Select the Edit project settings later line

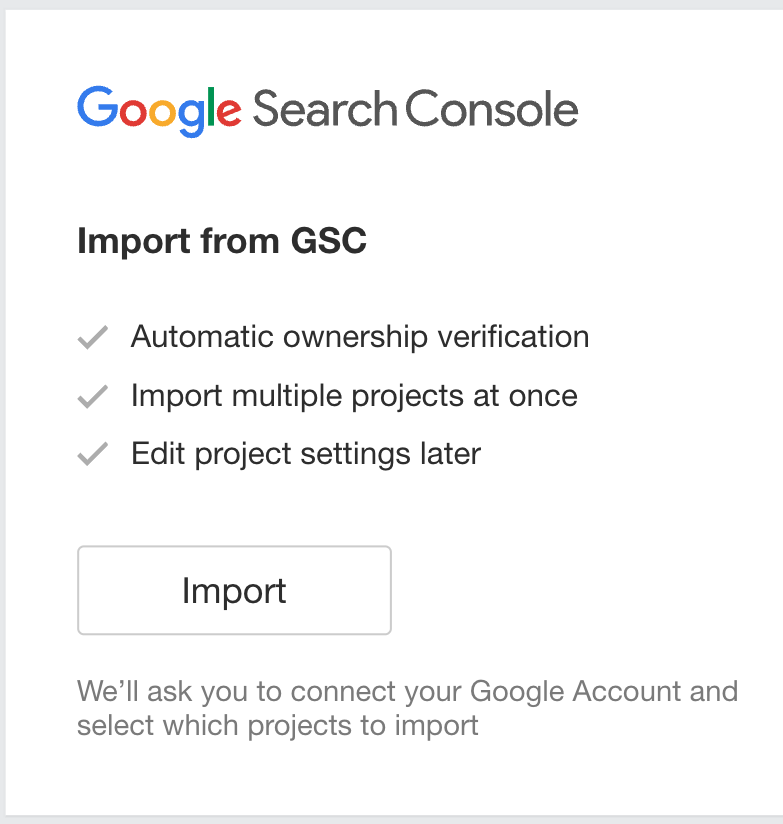coord(305,453)
